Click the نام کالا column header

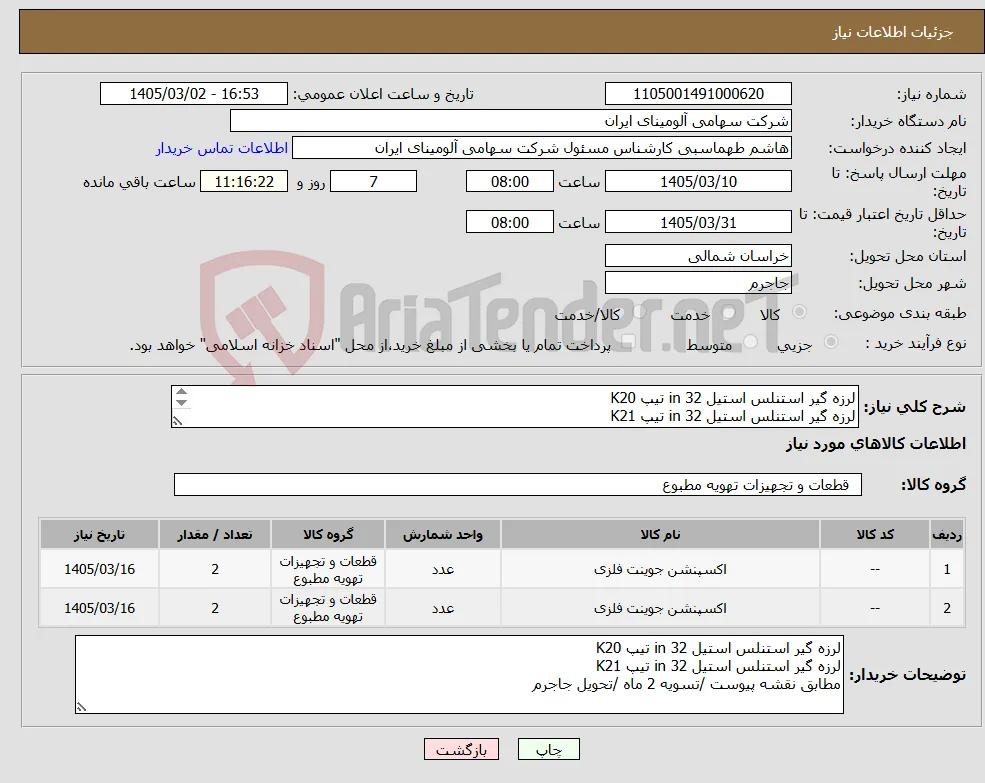click(x=660, y=534)
